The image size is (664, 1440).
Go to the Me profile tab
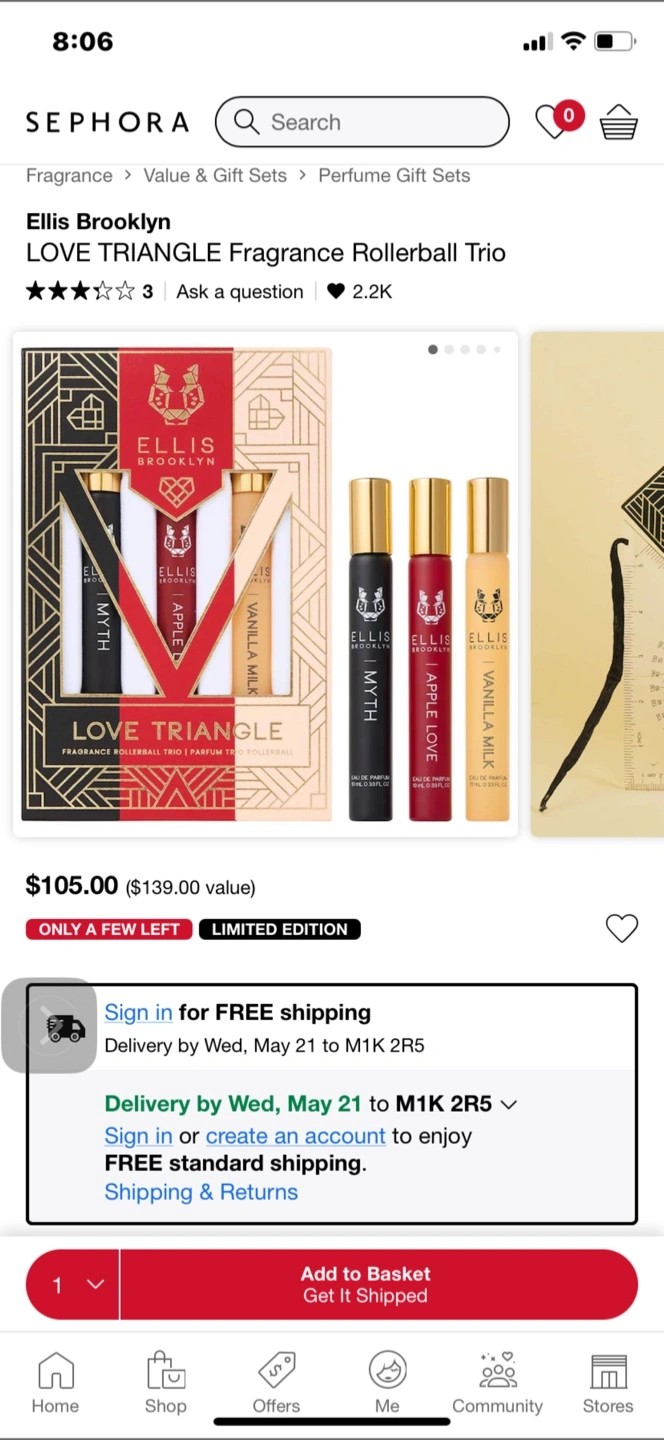click(387, 1383)
